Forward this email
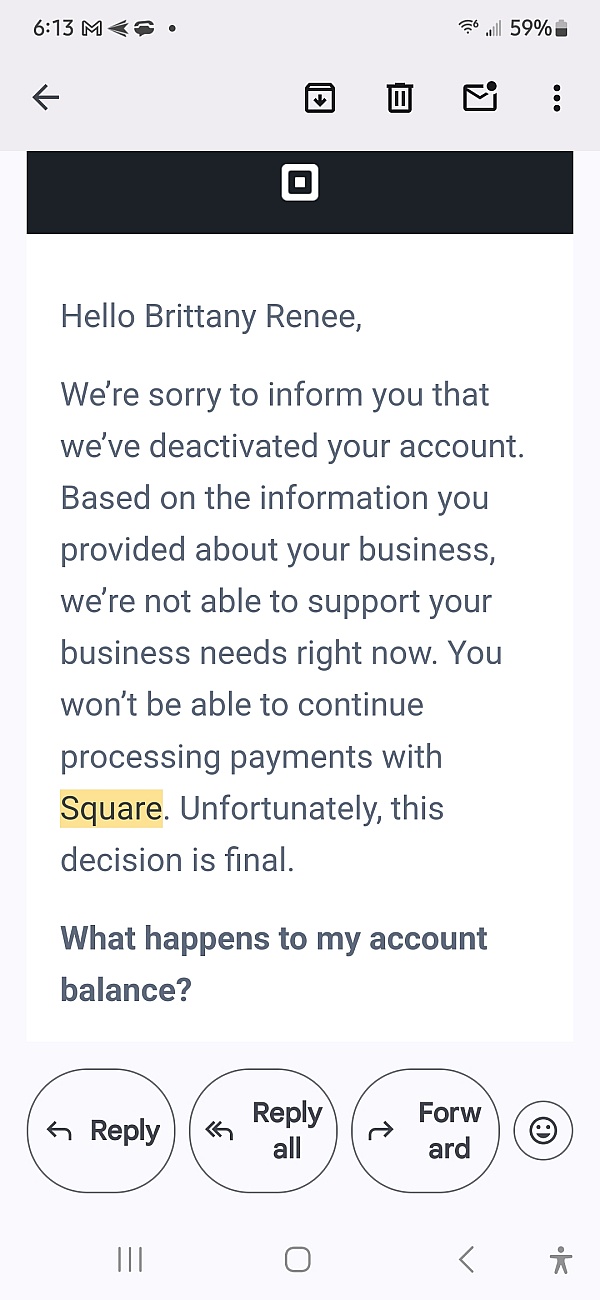Screen dimensions: 600x1300 (425, 1131)
